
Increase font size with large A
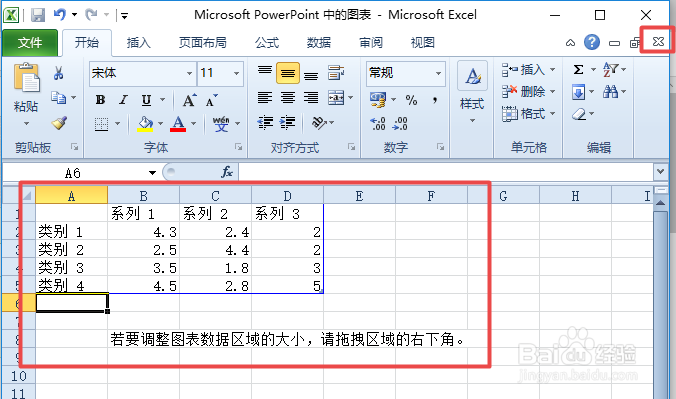189,100
